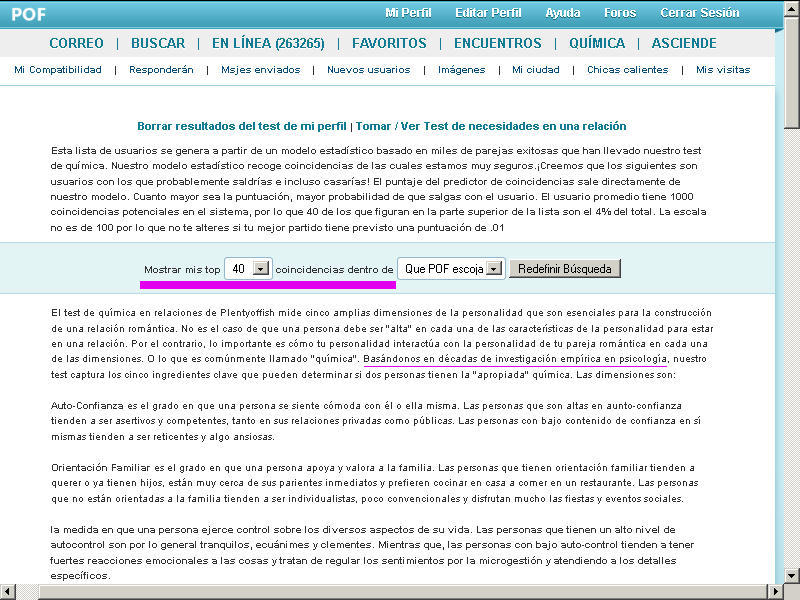Click the text 'coincidencias dentro de'
Viewport: 800px width, 600px height.
tap(335, 269)
